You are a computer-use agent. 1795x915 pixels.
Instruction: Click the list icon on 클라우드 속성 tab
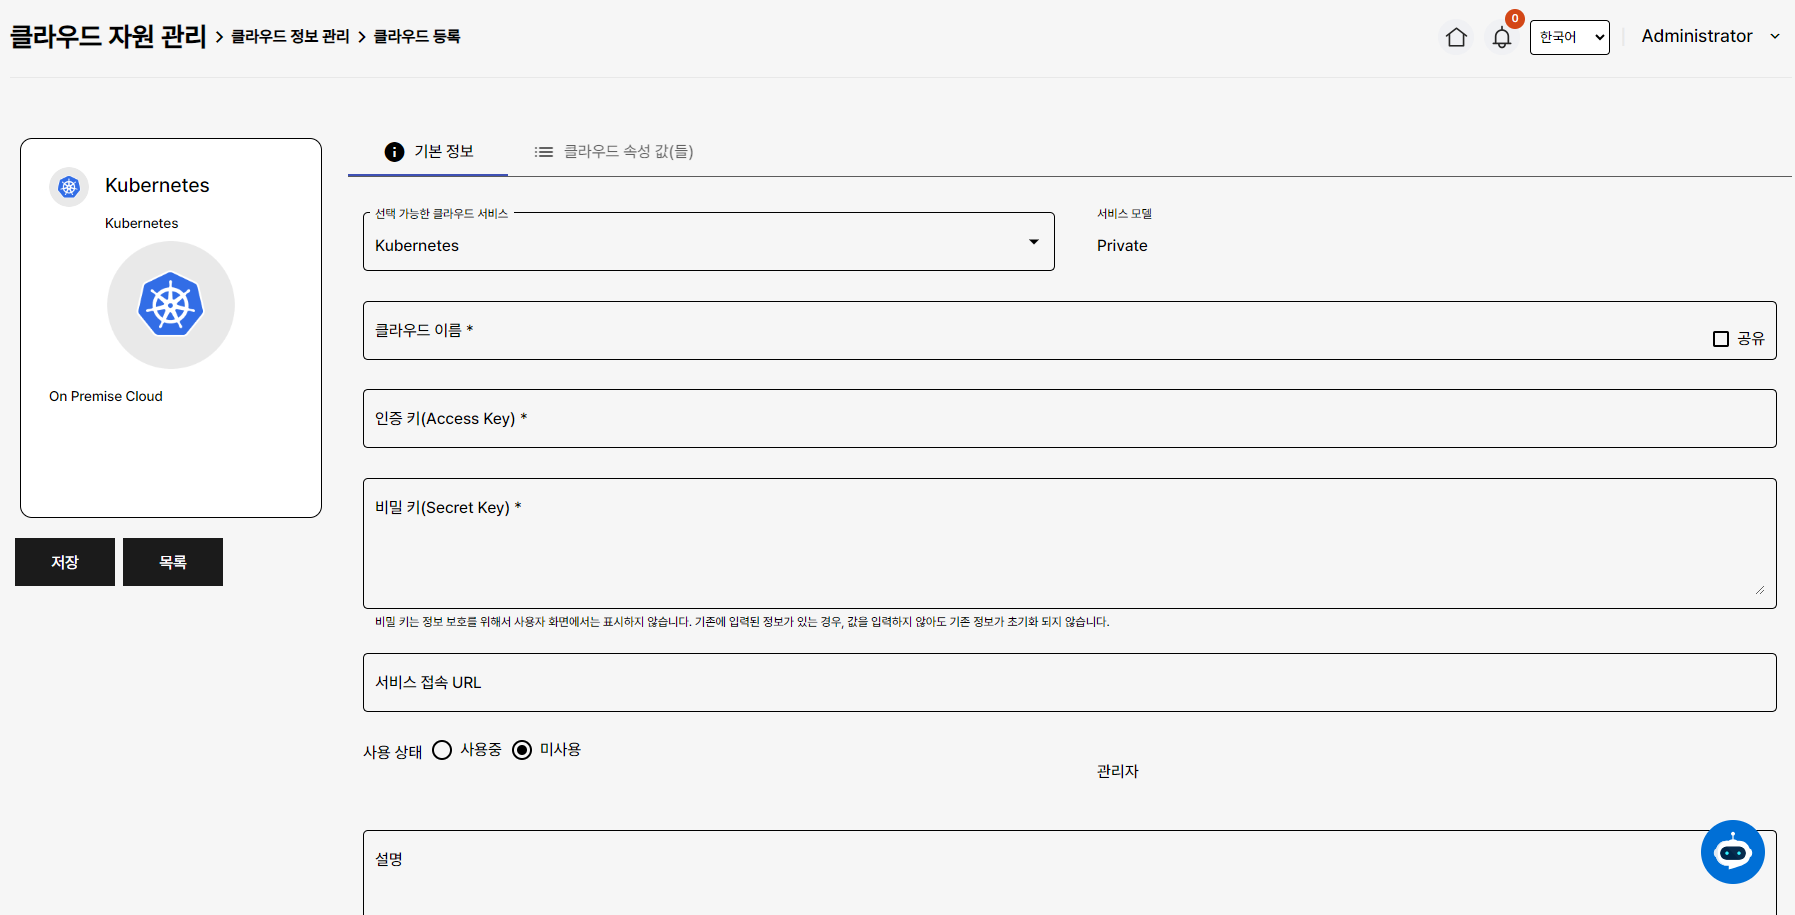click(x=543, y=152)
